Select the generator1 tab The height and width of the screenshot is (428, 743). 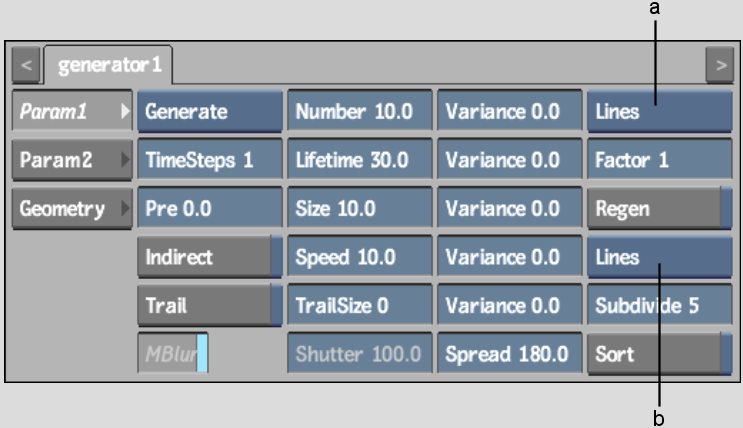[109, 65]
